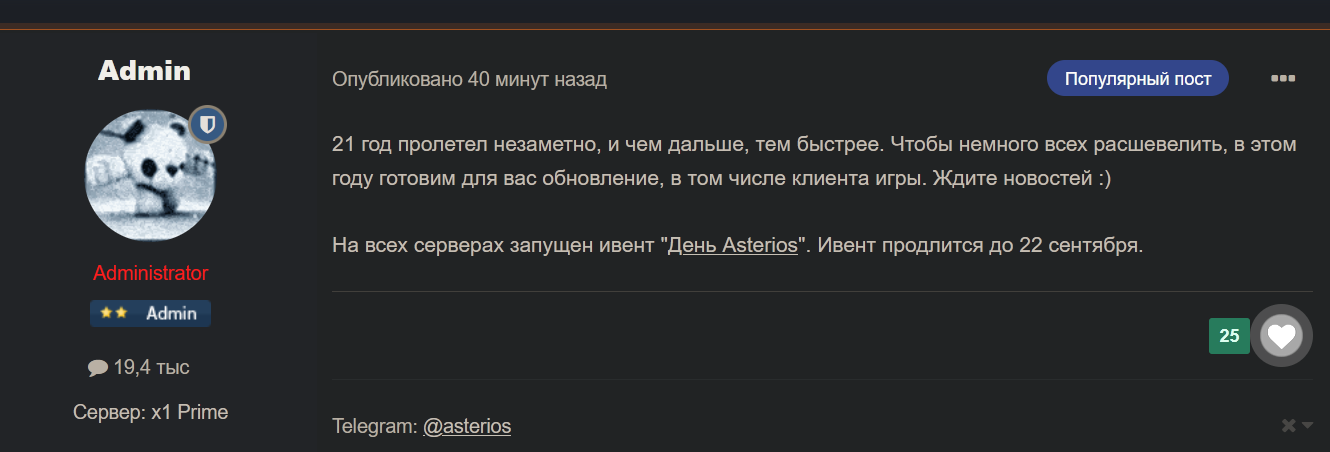Click the Популярный пост badge

[x=1138, y=79]
